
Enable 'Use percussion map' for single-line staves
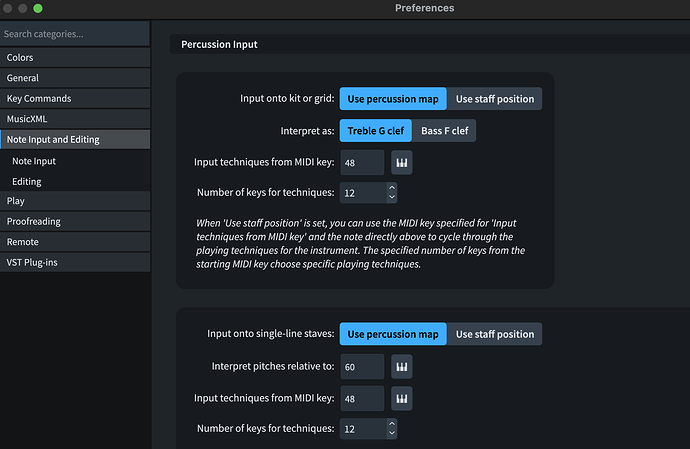[x=392, y=334]
